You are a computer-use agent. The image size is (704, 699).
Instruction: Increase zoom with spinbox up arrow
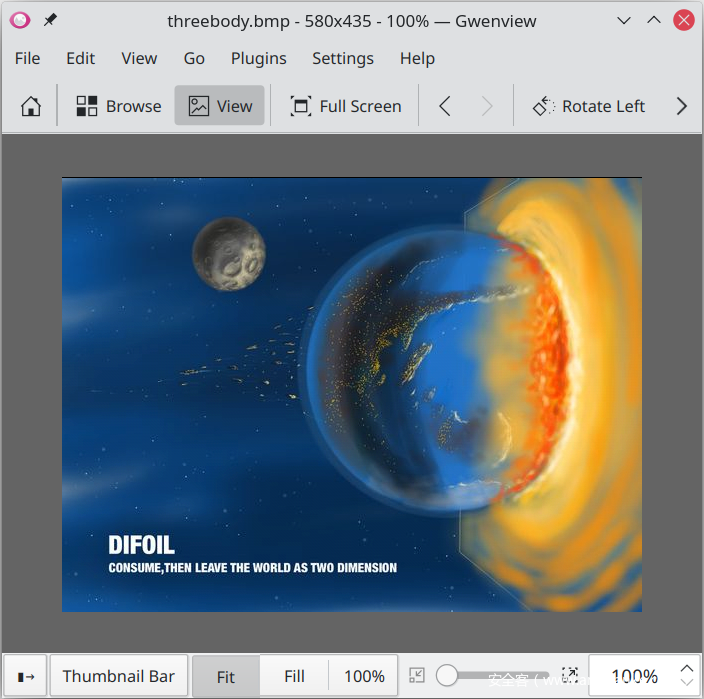[x=686, y=668]
